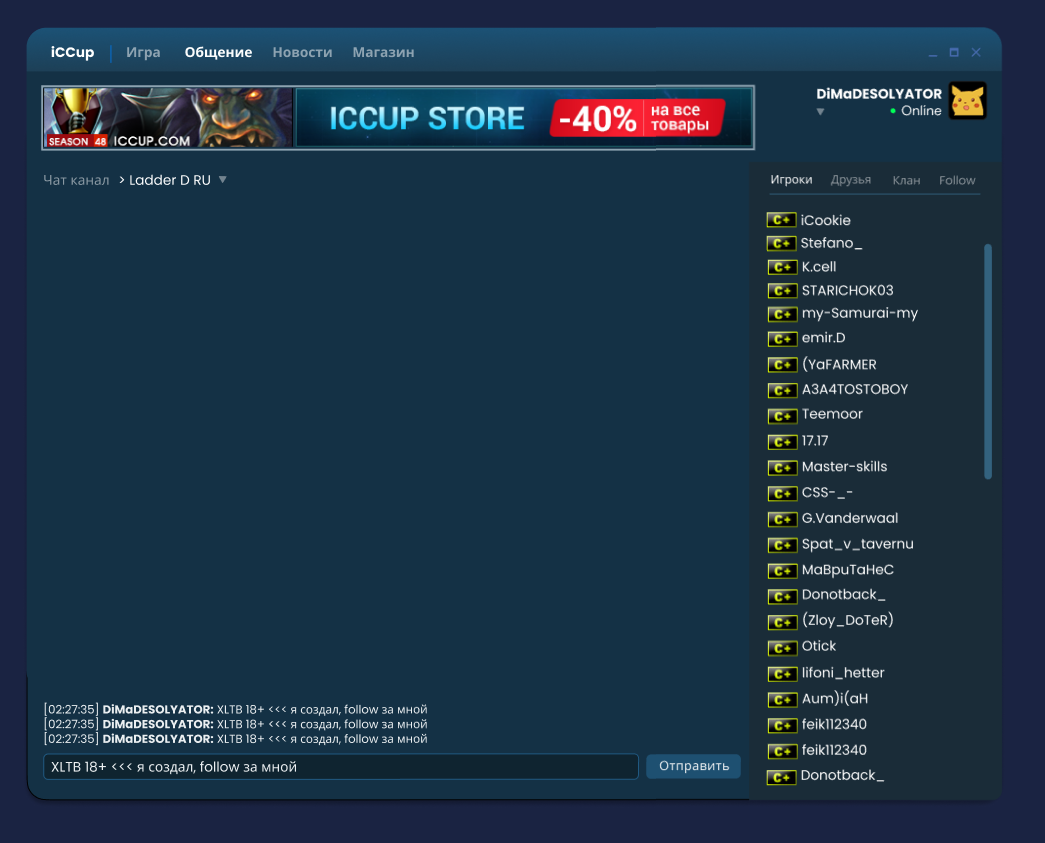Click the Чат канал breadcrumb label
Image resolution: width=1045 pixels, height=843 pixels.
[x=76, y=180]
